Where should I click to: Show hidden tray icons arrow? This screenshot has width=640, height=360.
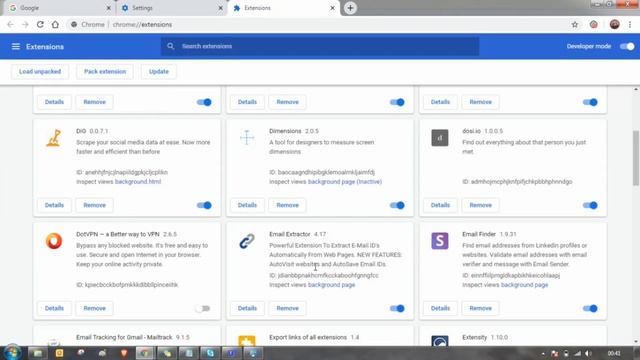(543, 353)
